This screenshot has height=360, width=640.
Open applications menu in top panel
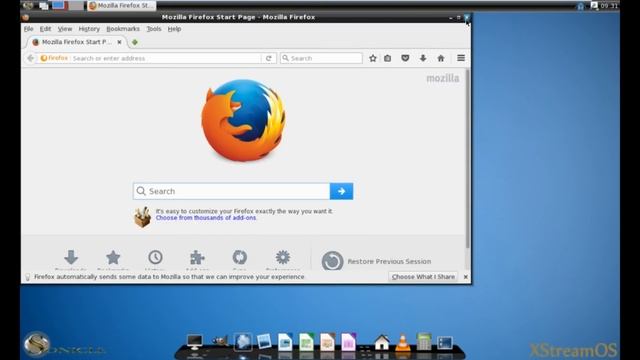[28, 6]
